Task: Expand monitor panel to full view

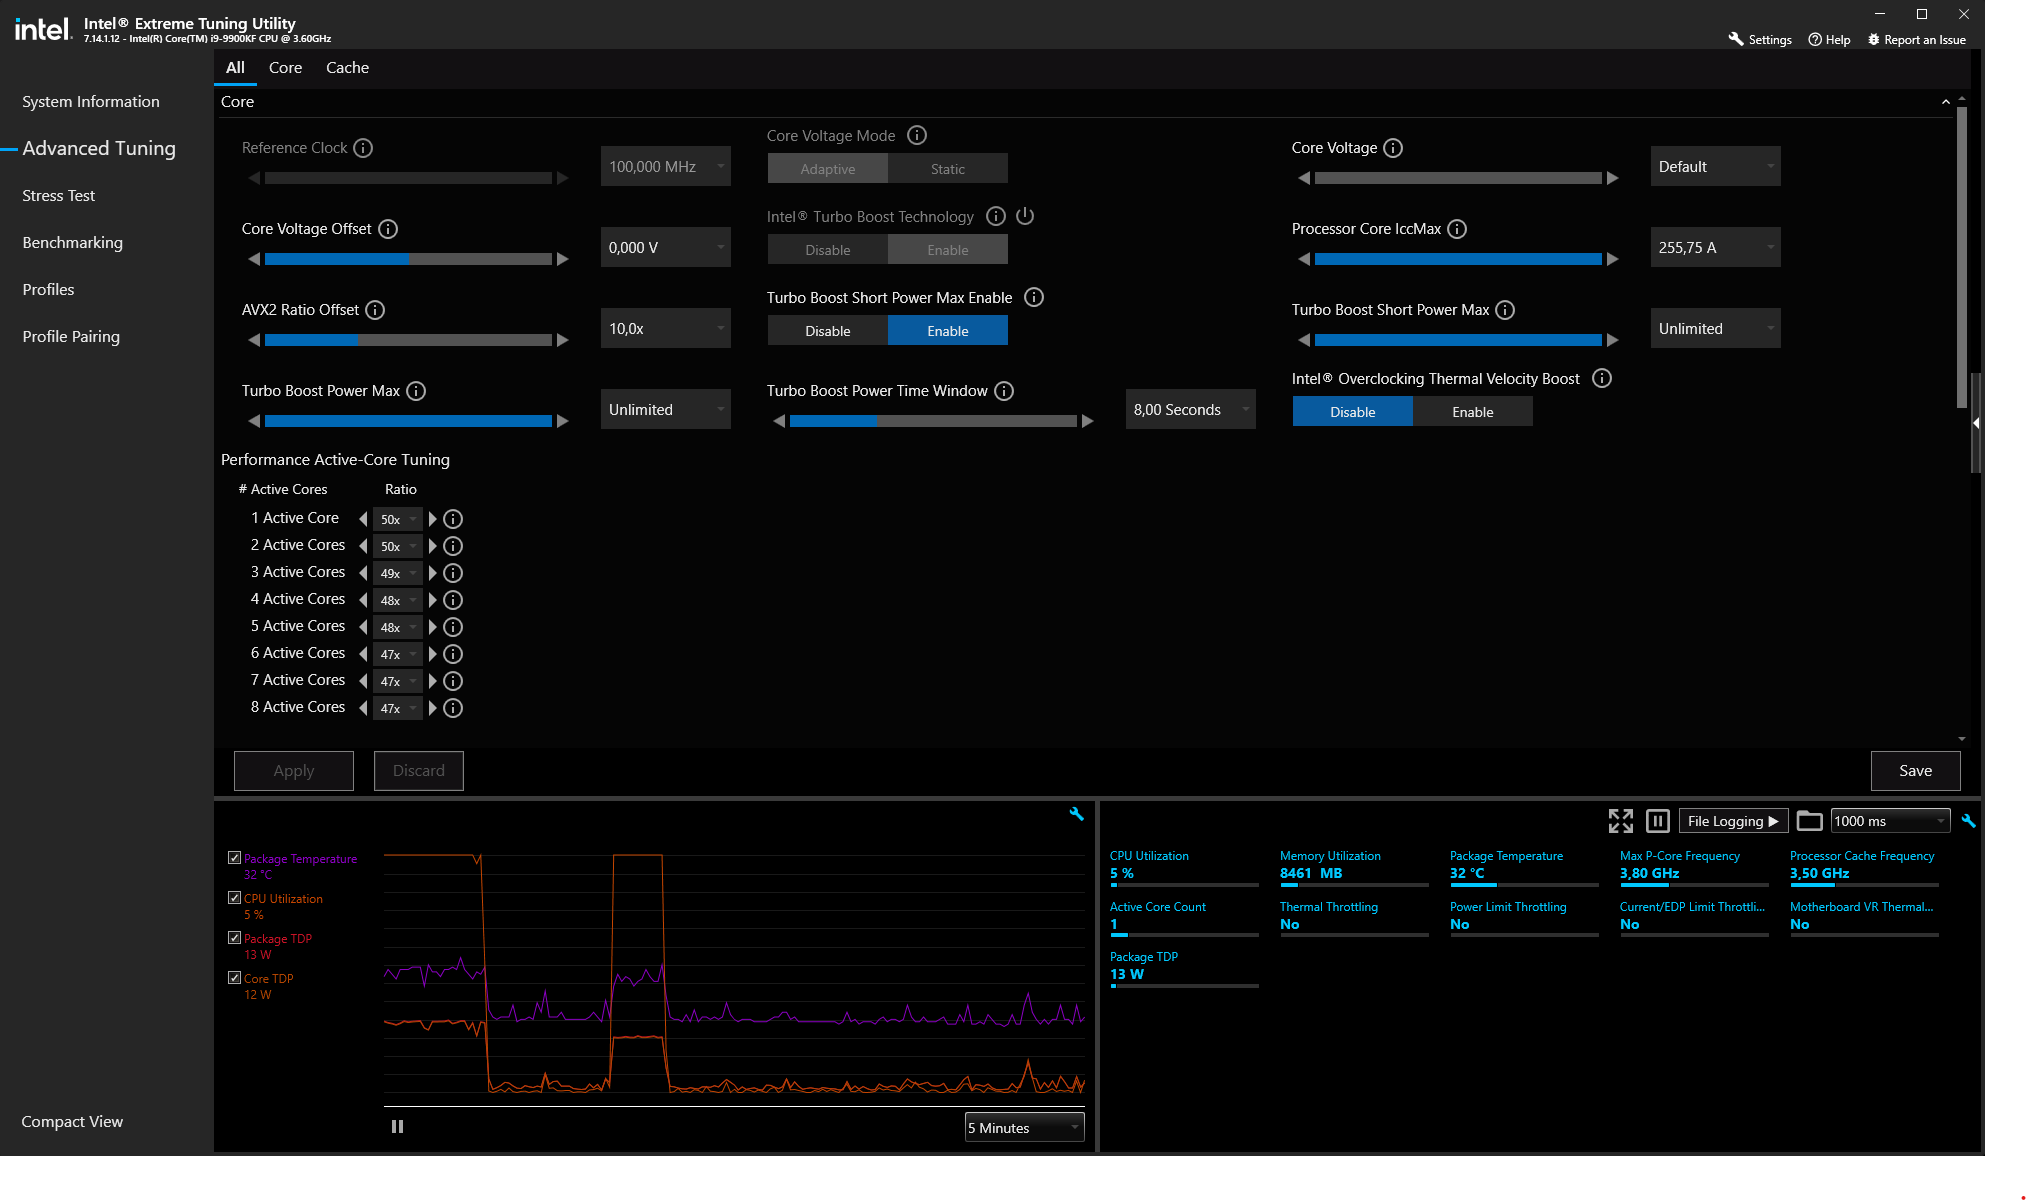Action: coord(1621,821)
